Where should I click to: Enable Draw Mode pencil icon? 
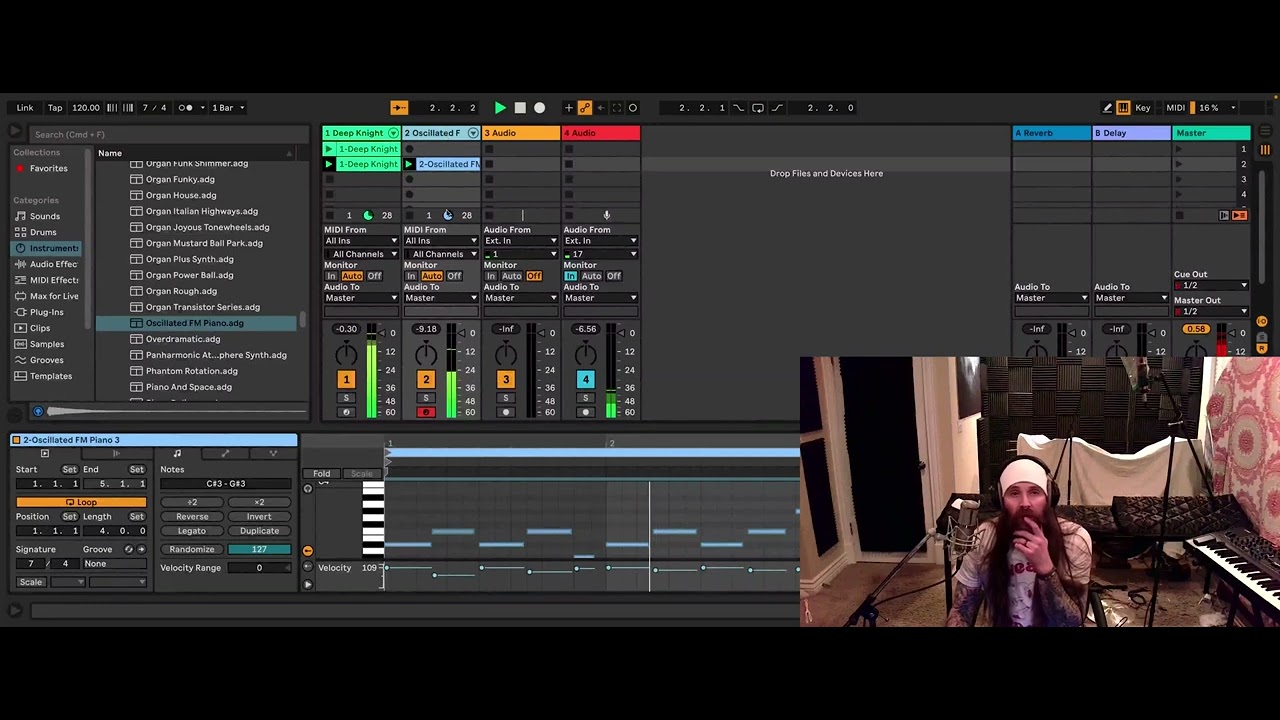tap(1107, 107)
